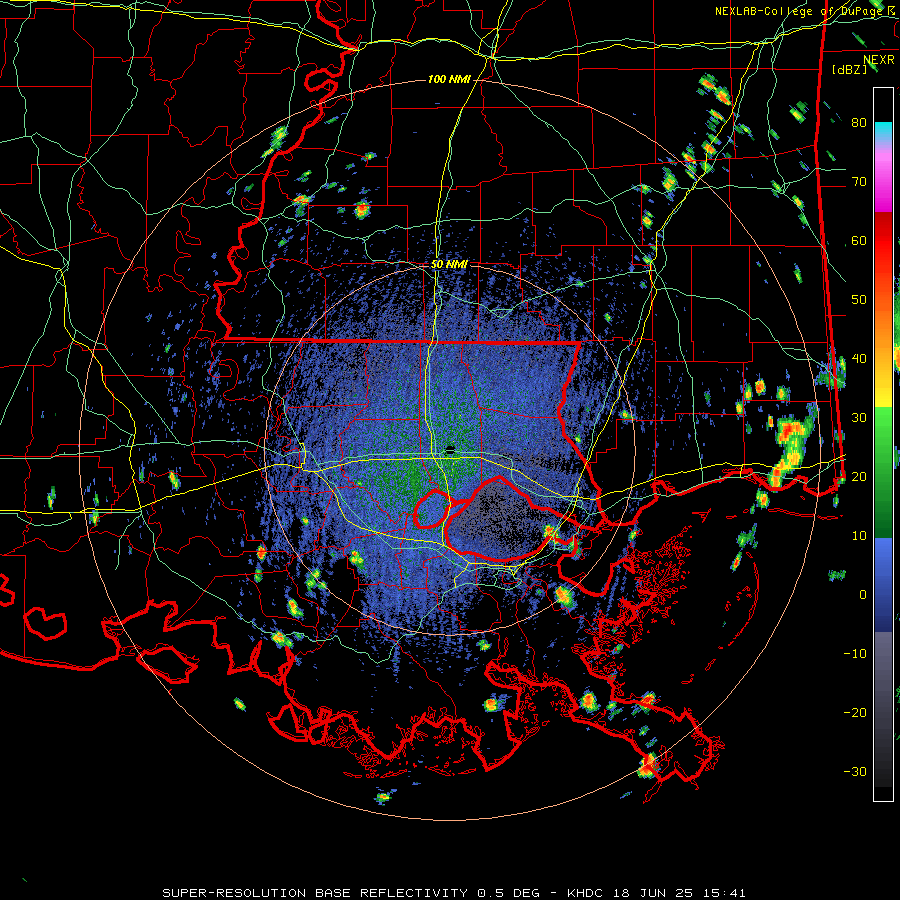Click the -20 value on the dBZ scale
The width and height of the screenshot is (900, 900).
point(855,713)
